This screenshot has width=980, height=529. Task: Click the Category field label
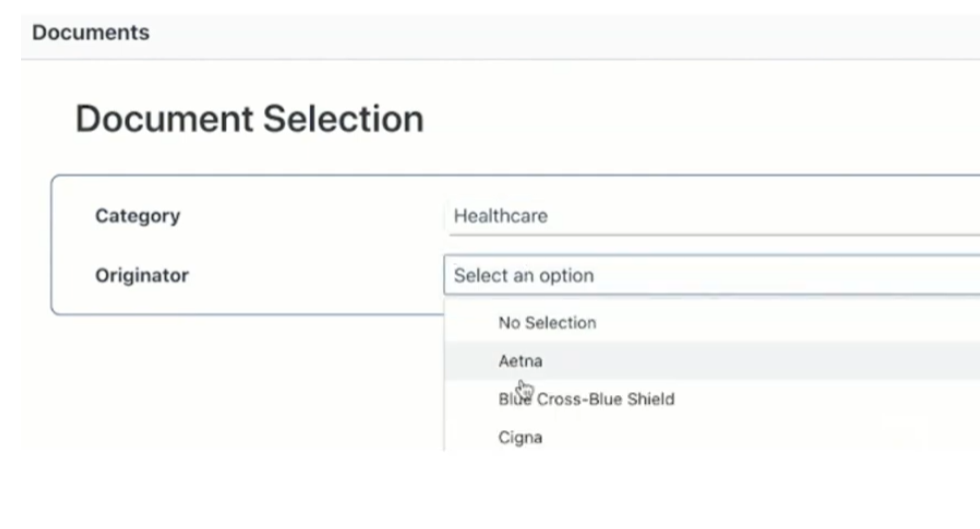pos(138,216)
